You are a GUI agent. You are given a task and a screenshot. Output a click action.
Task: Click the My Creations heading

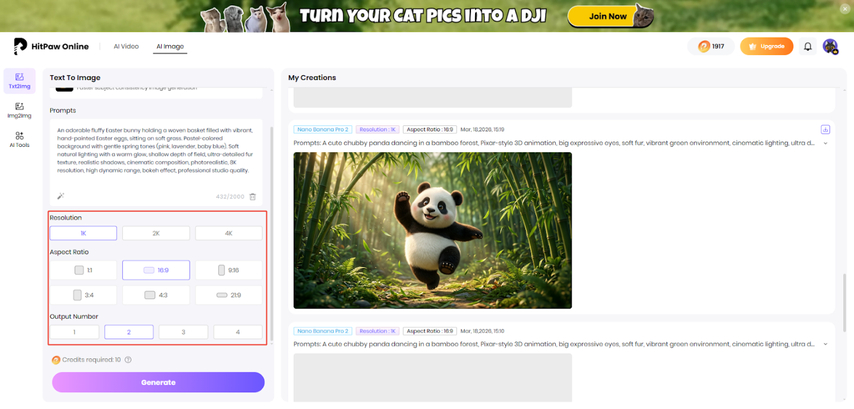click(x=312, y=78)
